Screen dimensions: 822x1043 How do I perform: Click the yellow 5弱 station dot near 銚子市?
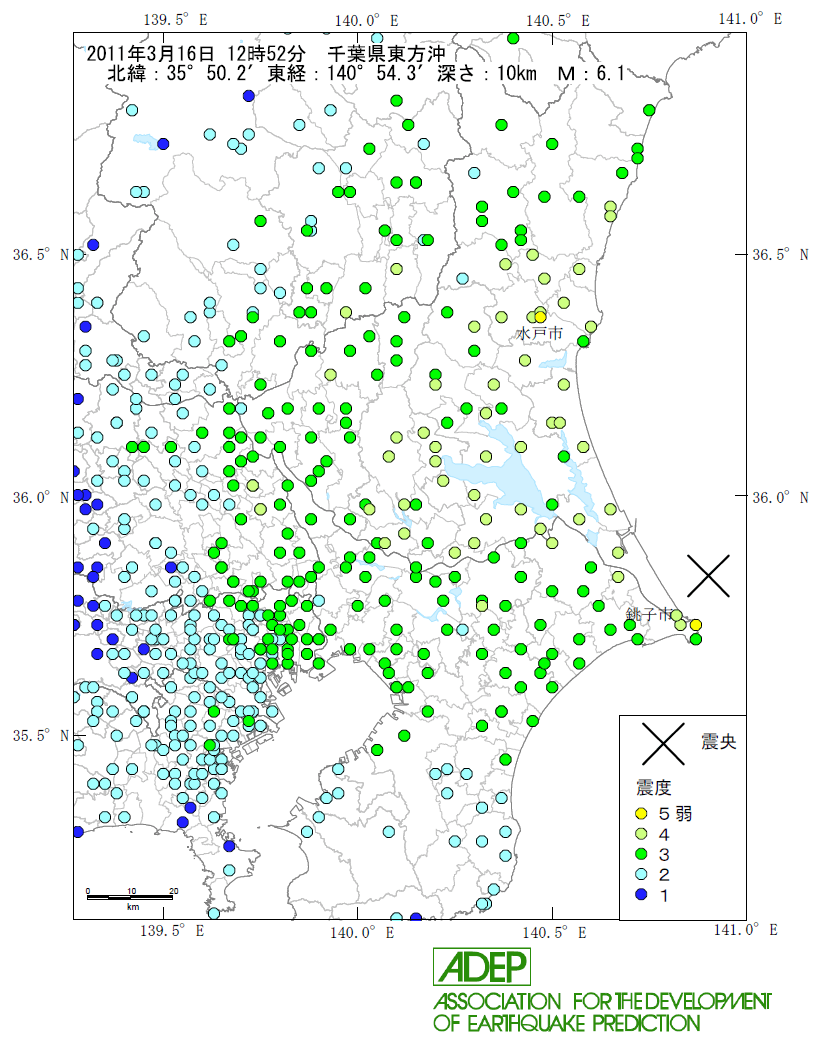[696, 625]
